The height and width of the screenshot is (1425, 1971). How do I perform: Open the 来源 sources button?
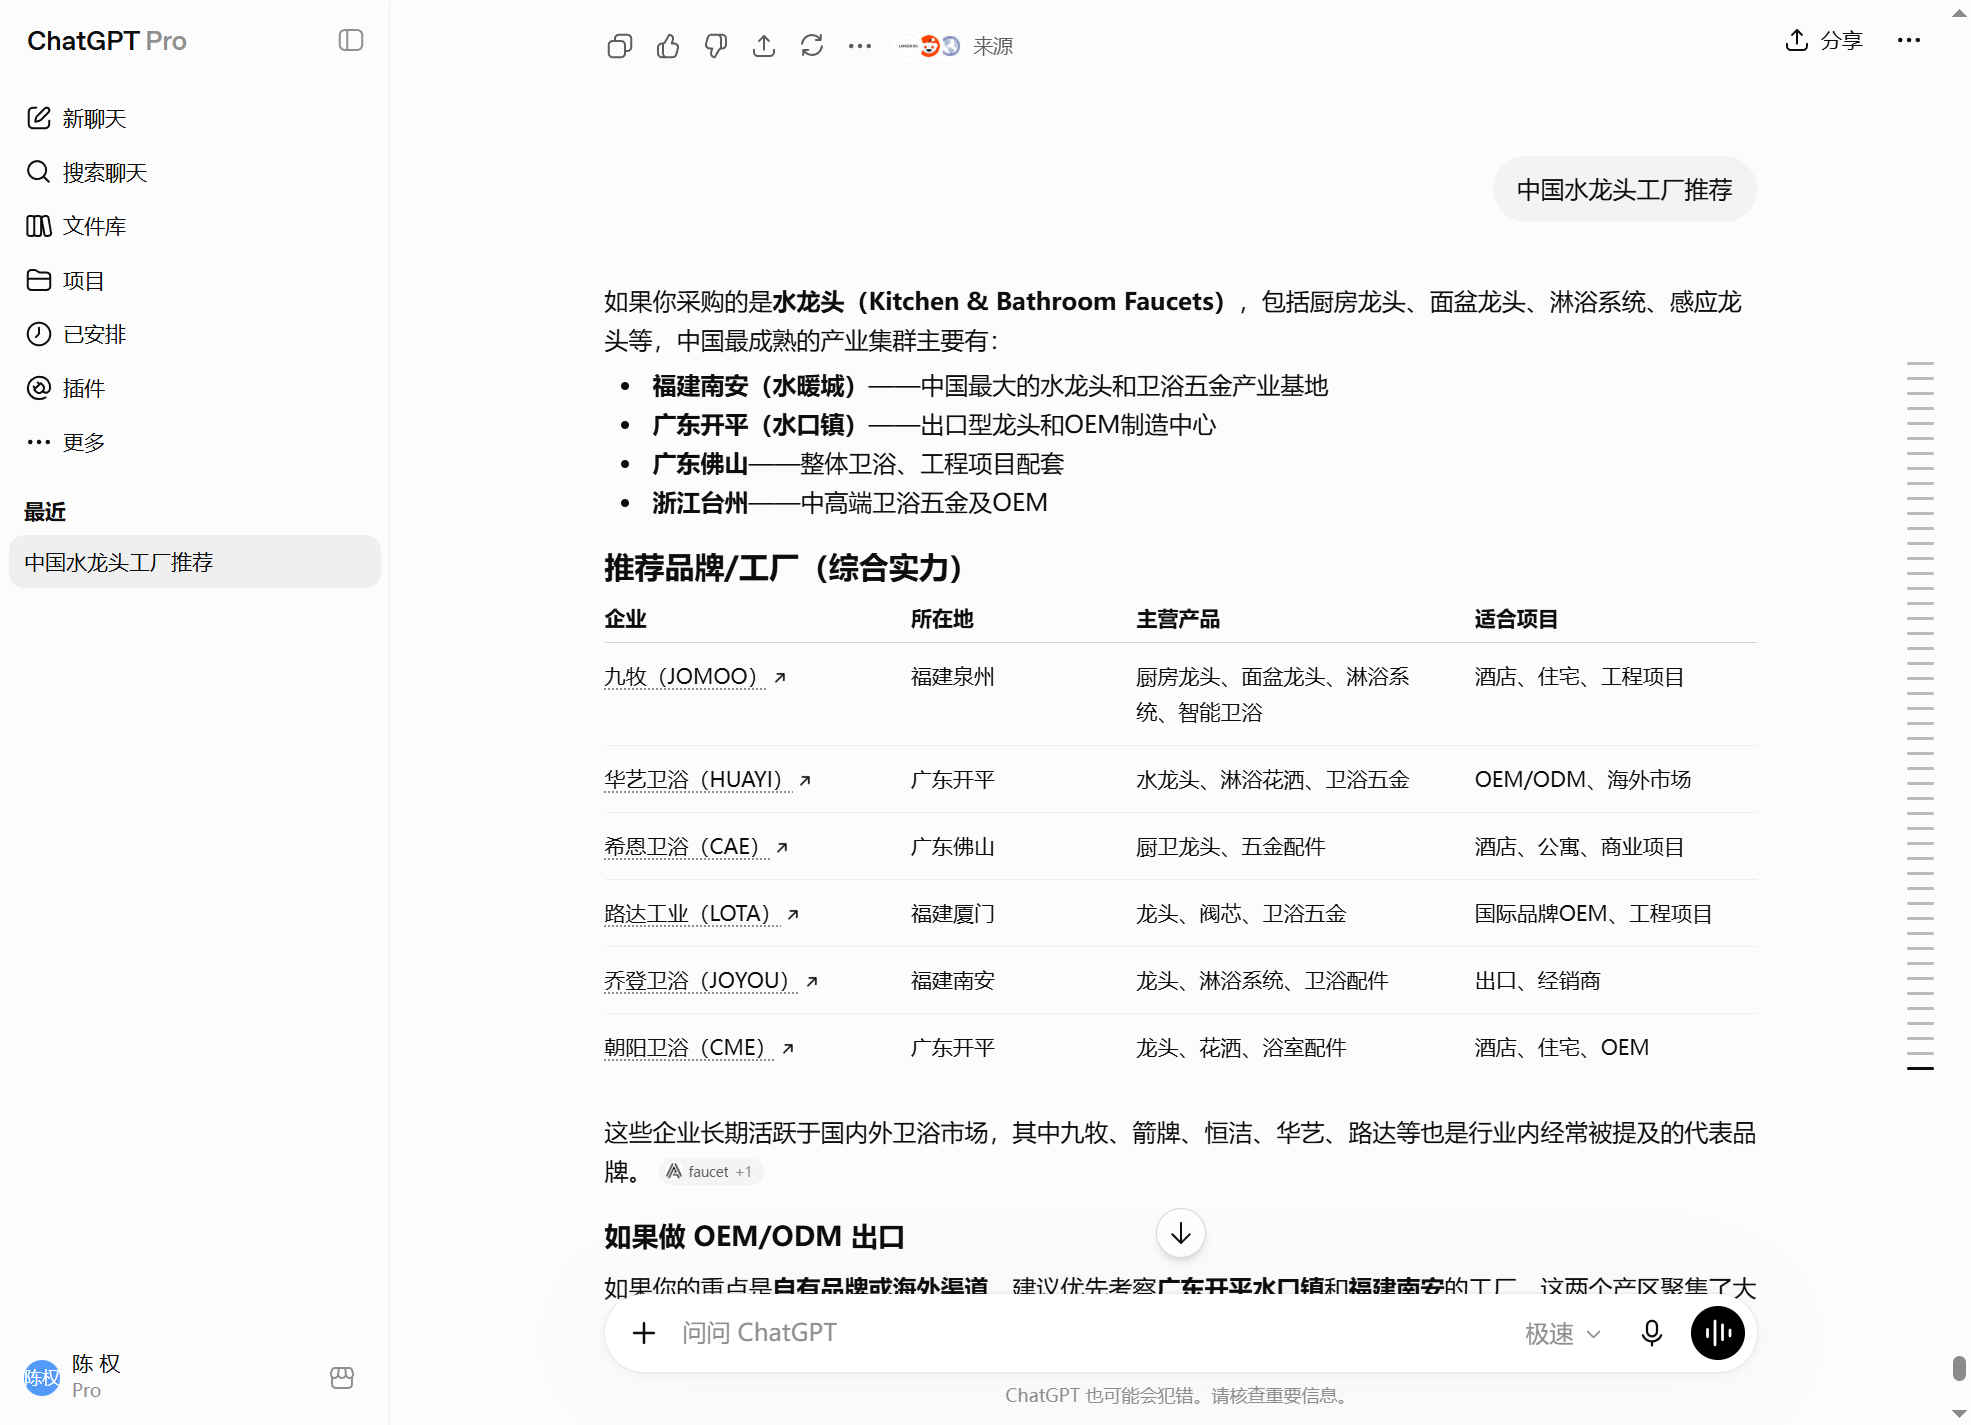[x=955, y=46]
